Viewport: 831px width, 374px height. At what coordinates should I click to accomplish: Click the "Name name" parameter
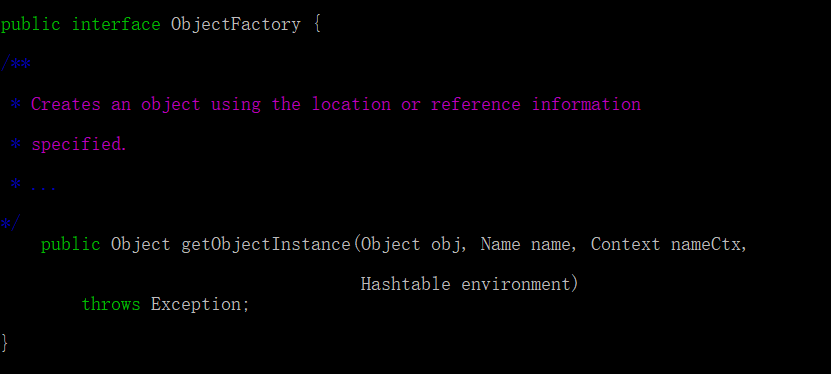click(524, 244)
